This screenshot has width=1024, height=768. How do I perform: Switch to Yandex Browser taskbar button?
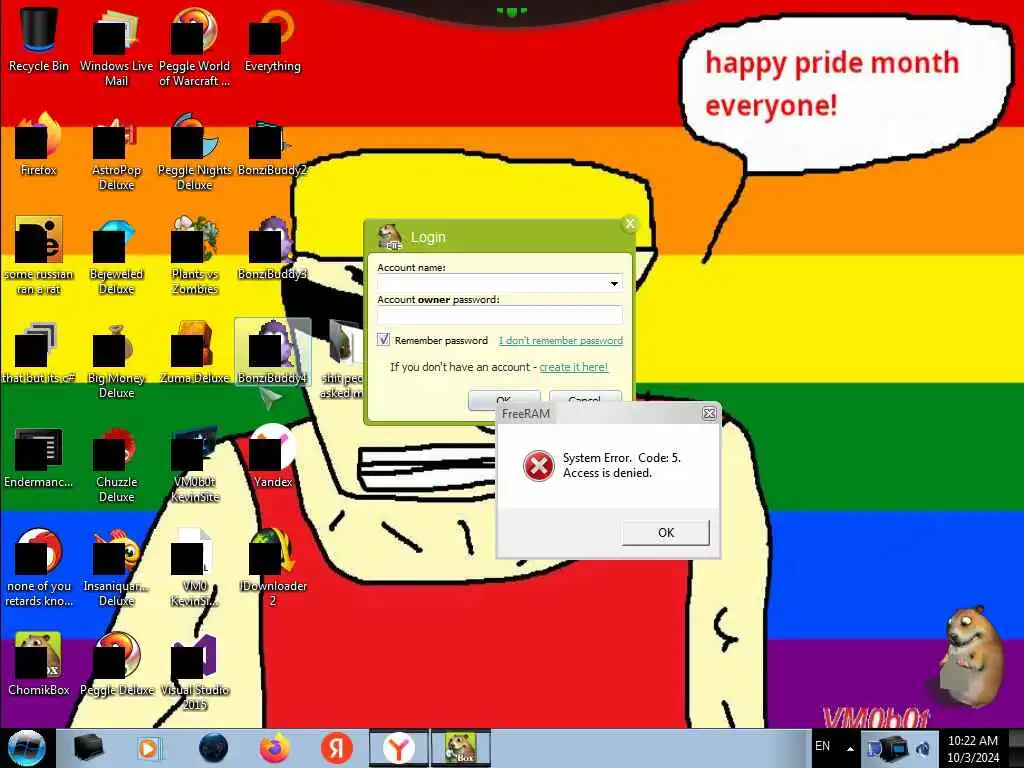(398, 748)
